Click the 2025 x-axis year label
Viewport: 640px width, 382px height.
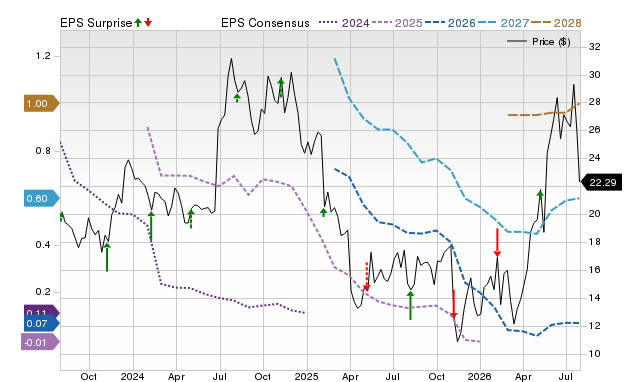point(307,376)
